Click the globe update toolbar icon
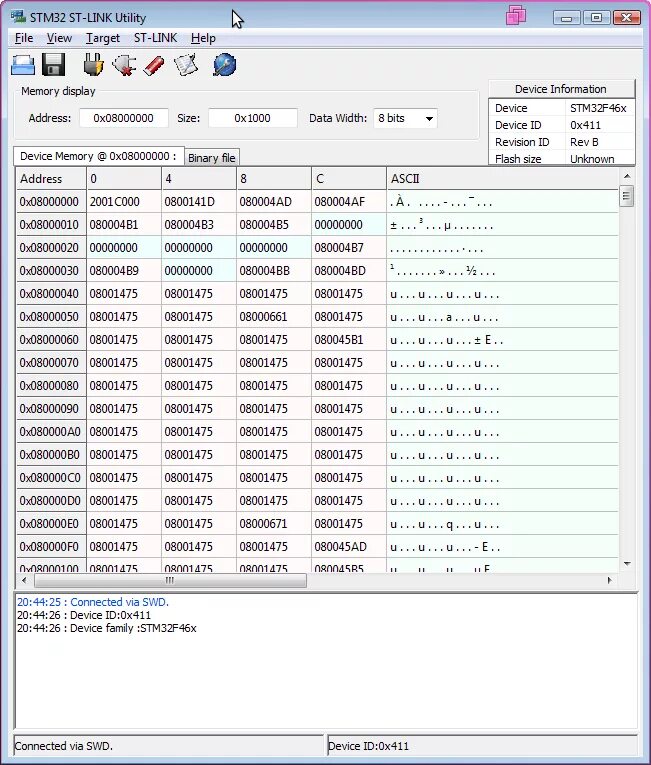The image size is (651, 765). (225, 65)
